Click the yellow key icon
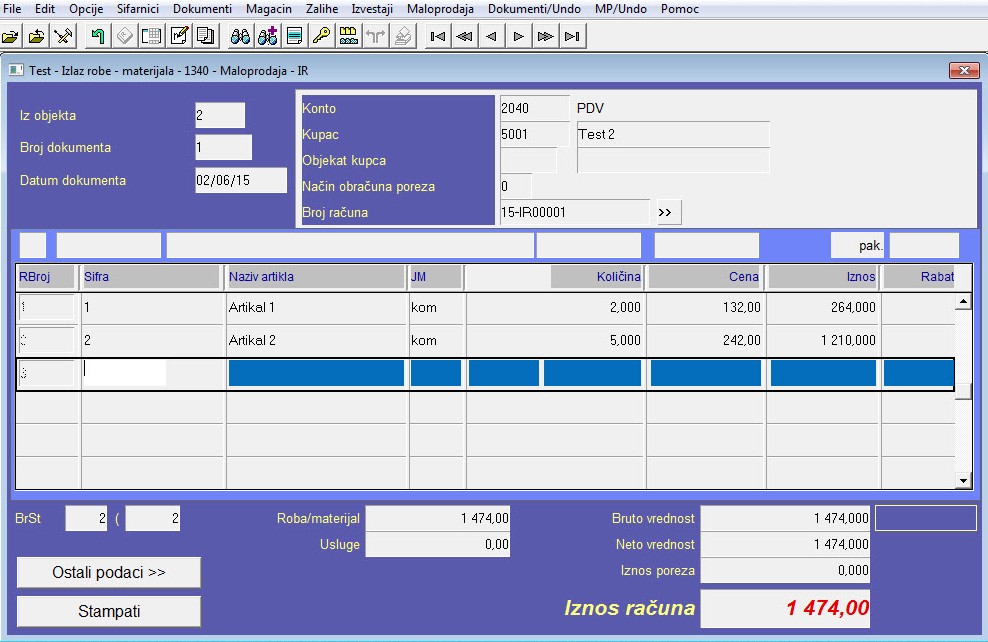This screenshot has height=642, width=988. point(321,37)
